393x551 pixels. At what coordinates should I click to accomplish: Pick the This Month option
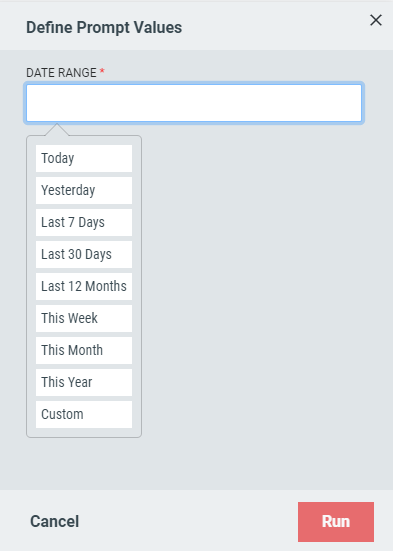coord(84,350)
